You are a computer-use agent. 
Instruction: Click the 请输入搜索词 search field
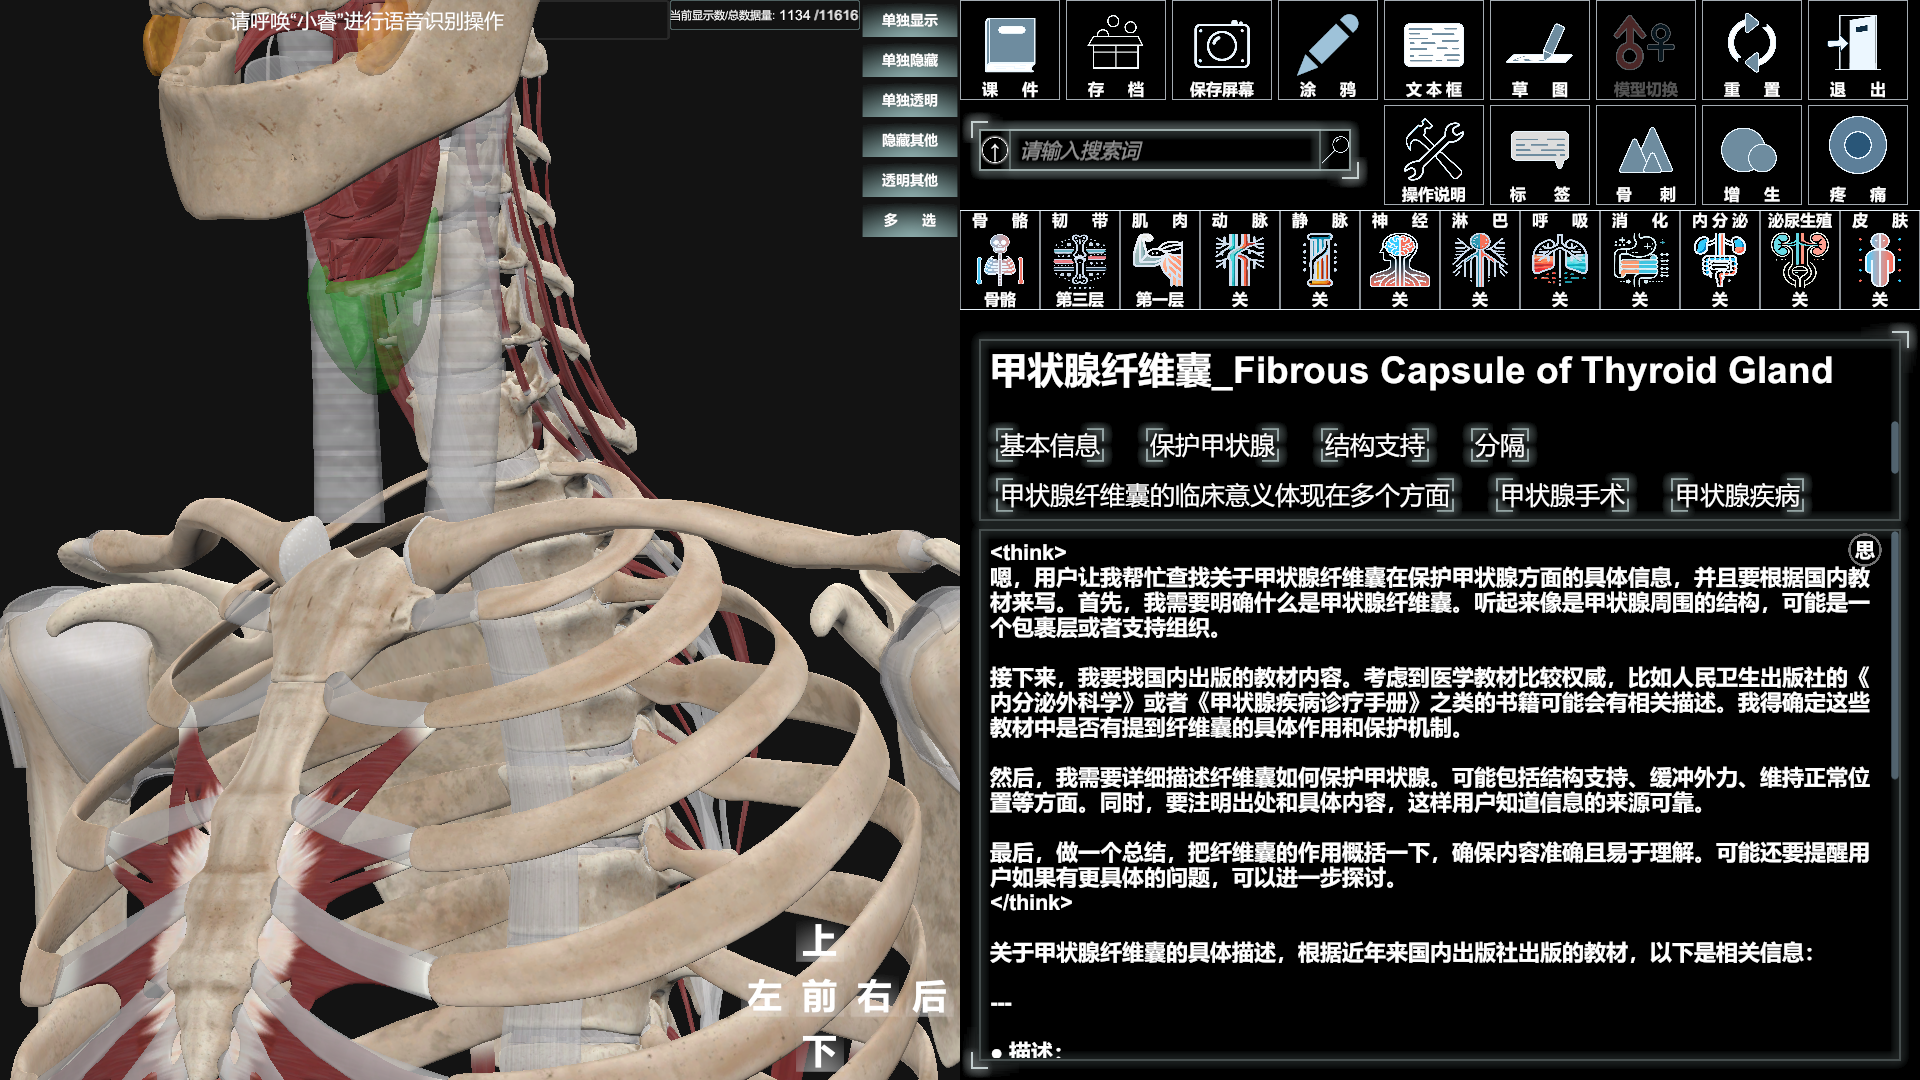[x=1160, y=151]
